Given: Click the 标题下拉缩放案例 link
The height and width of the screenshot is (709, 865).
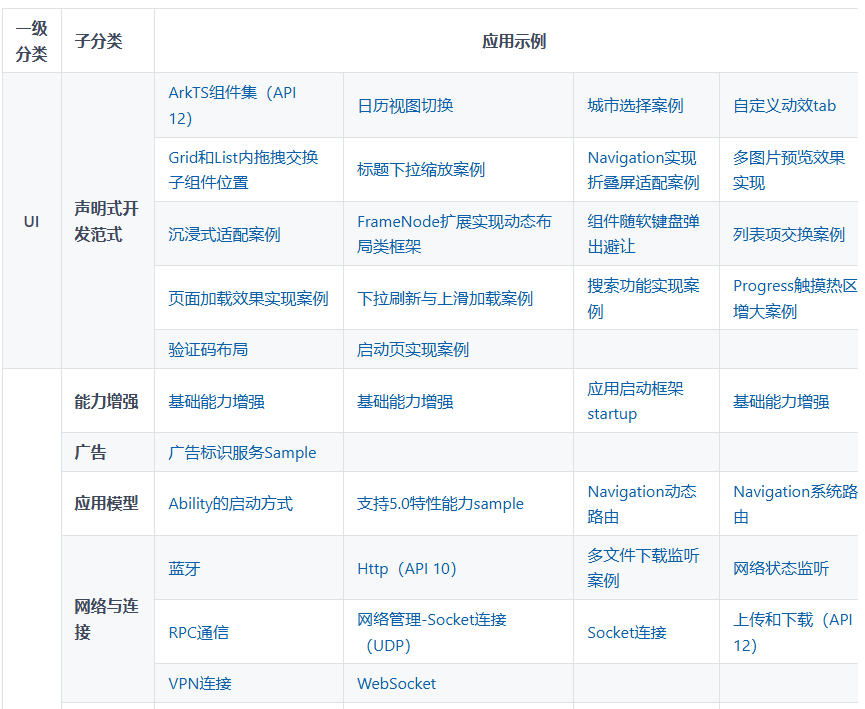Looking at the screenshot, I should [x=421, y=169].
